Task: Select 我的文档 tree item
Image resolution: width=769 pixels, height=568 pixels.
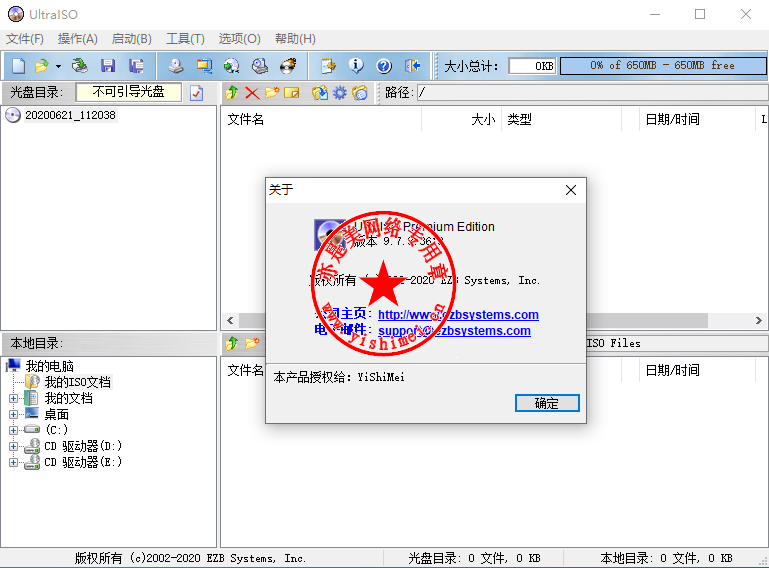Action: 69,398
